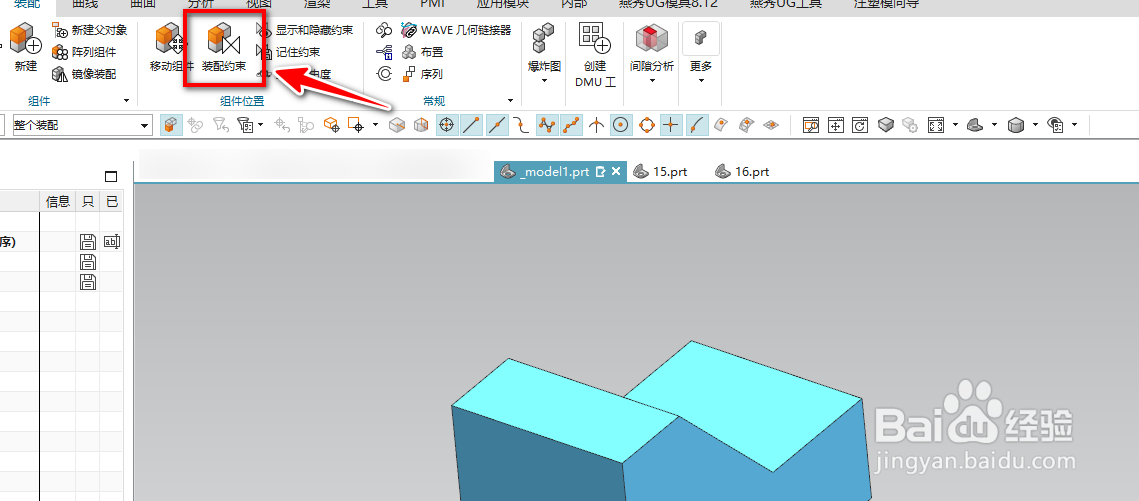Toggle the orange assembly cube selection filter

170,126
